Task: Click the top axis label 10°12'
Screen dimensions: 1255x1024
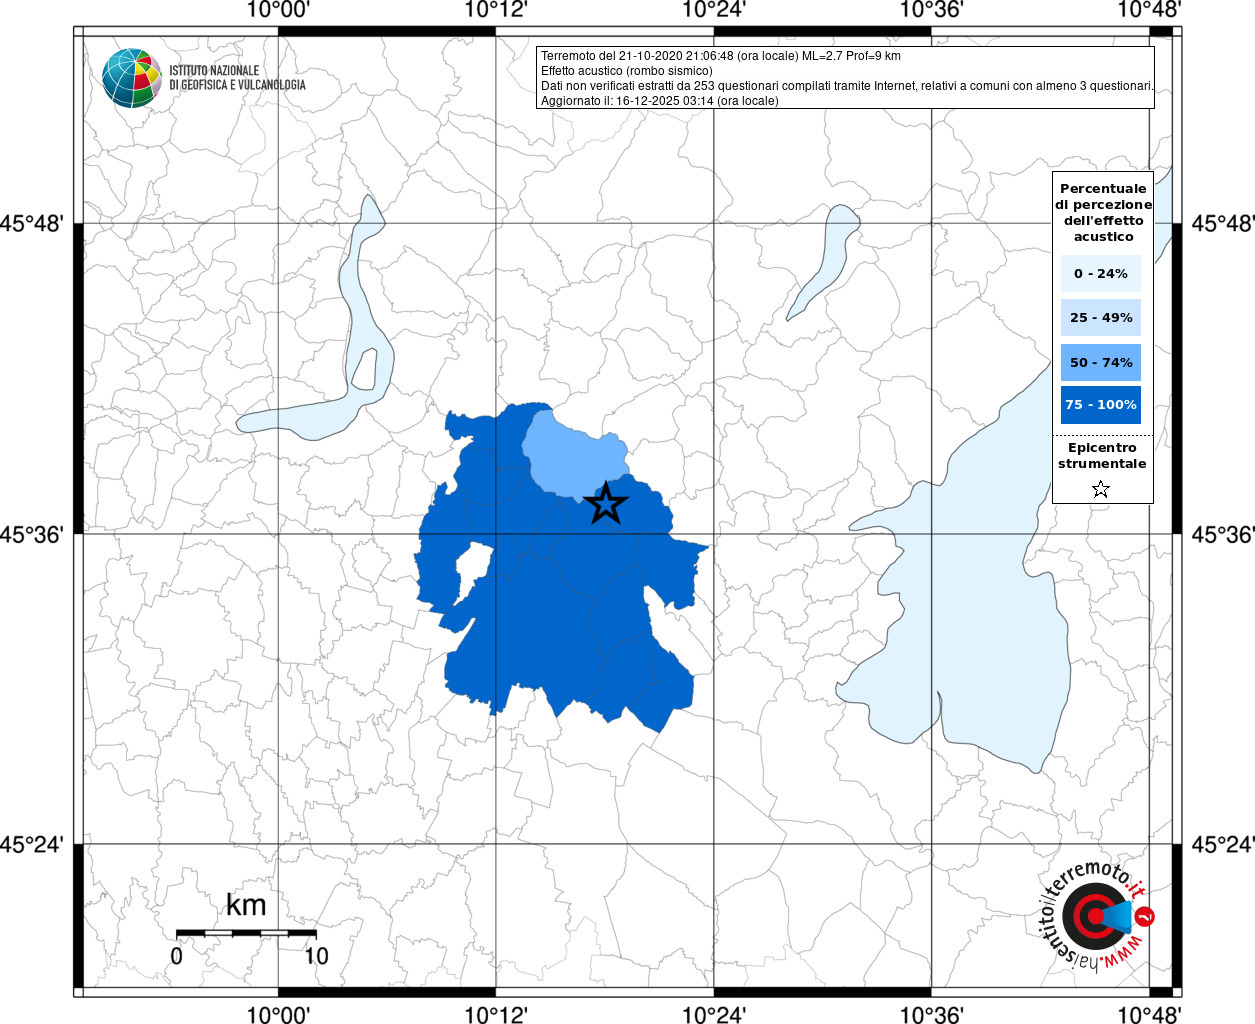Action: 495,10
